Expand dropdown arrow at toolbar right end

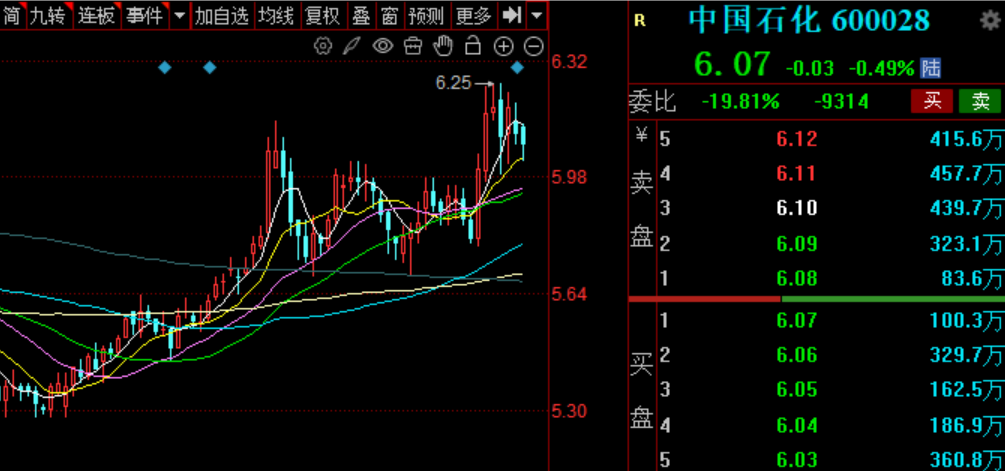pyautogui.click(x=537, y=16)
